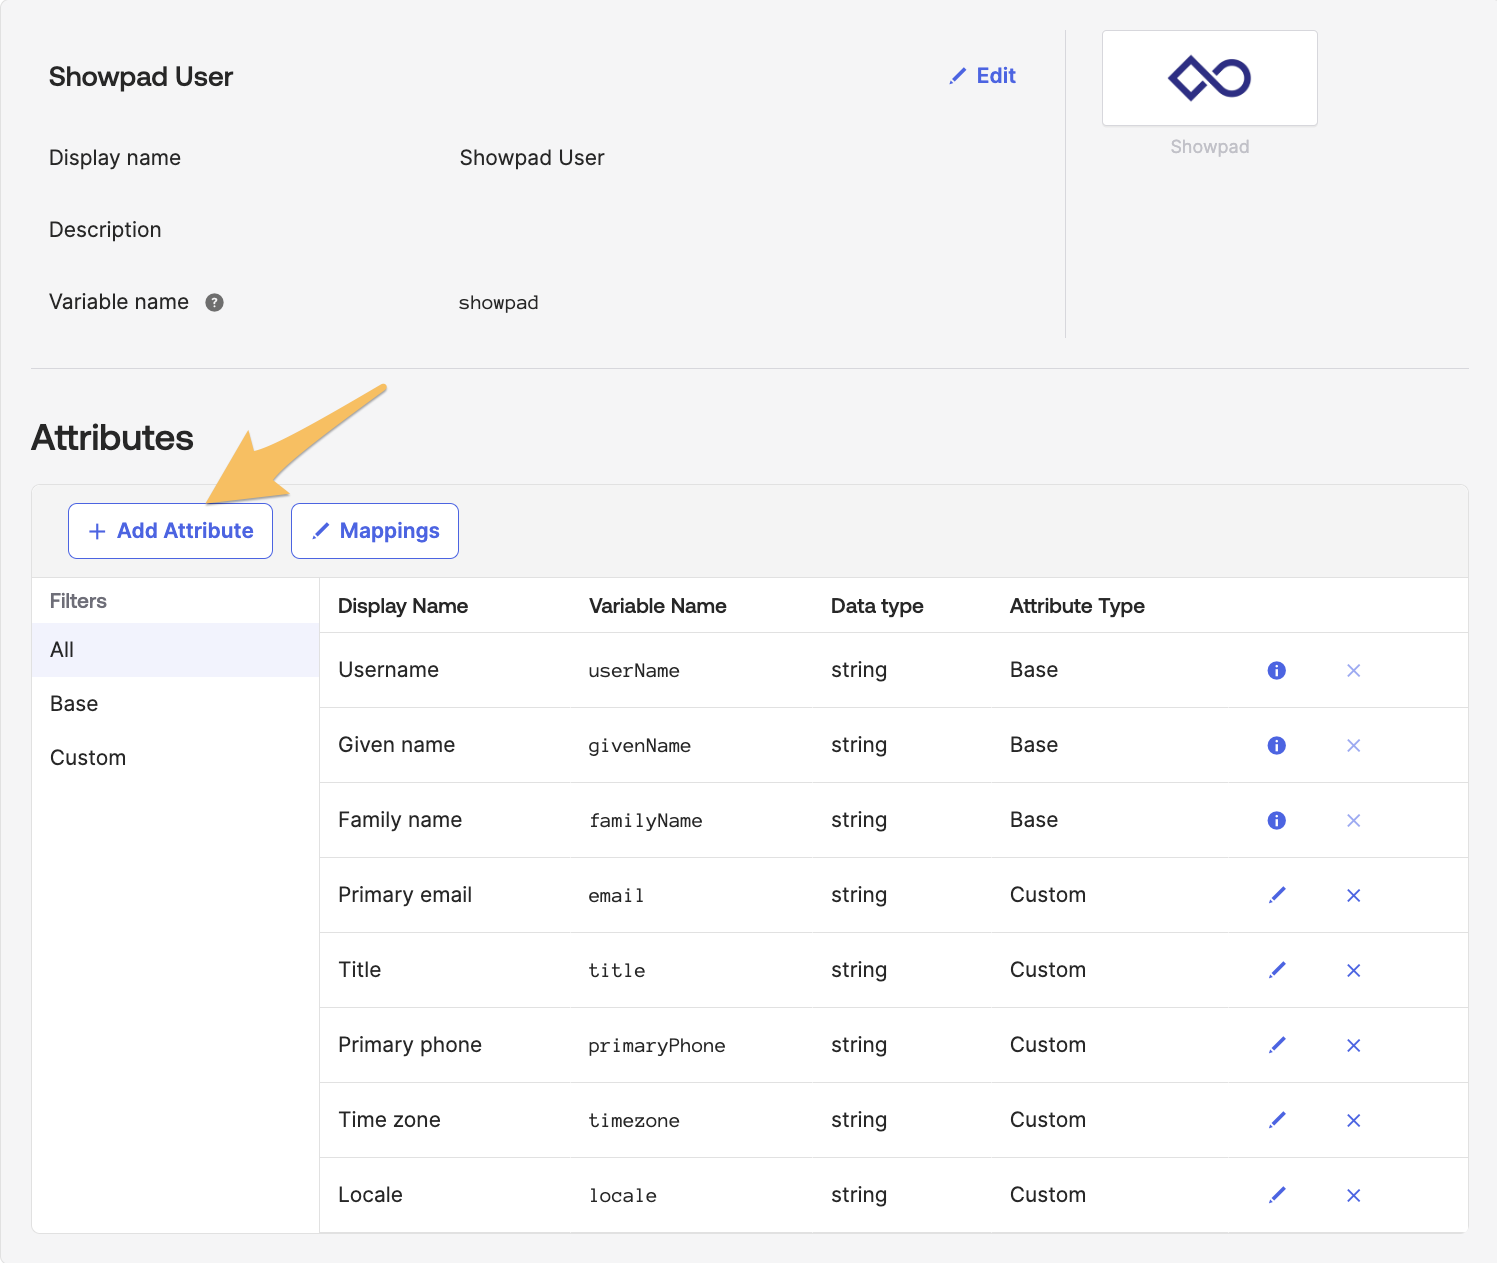Click the Add Attribute button
Image resolution: width=1497 pixels, height=1263 pixels.
point(170,531)
